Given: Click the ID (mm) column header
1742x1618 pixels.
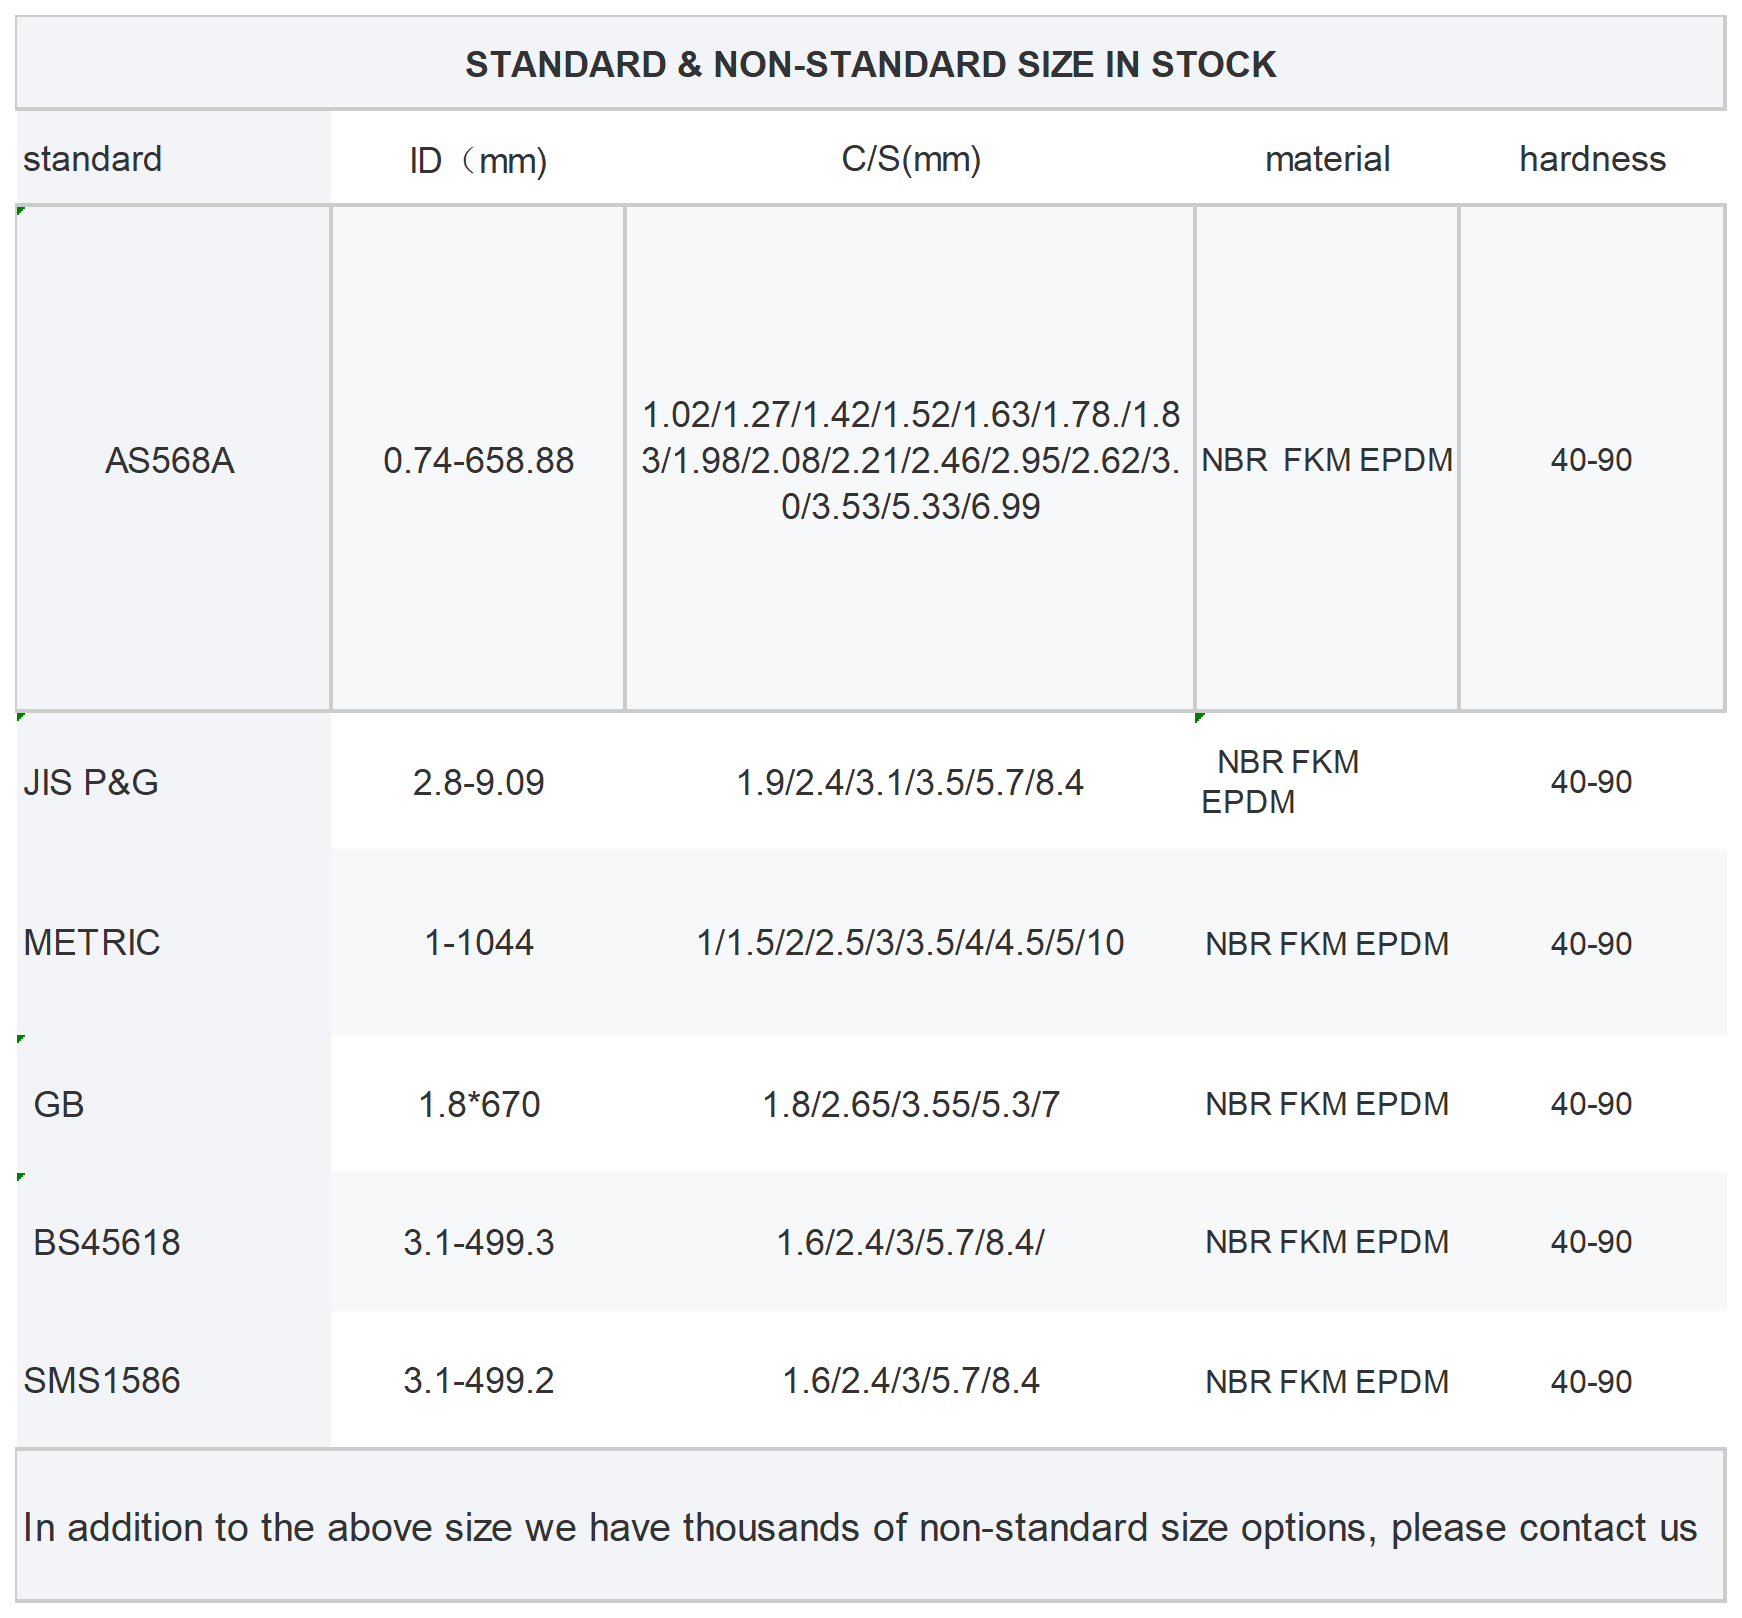Looking at the screenshot, I should pyautogui.click(x=478, y=160).
